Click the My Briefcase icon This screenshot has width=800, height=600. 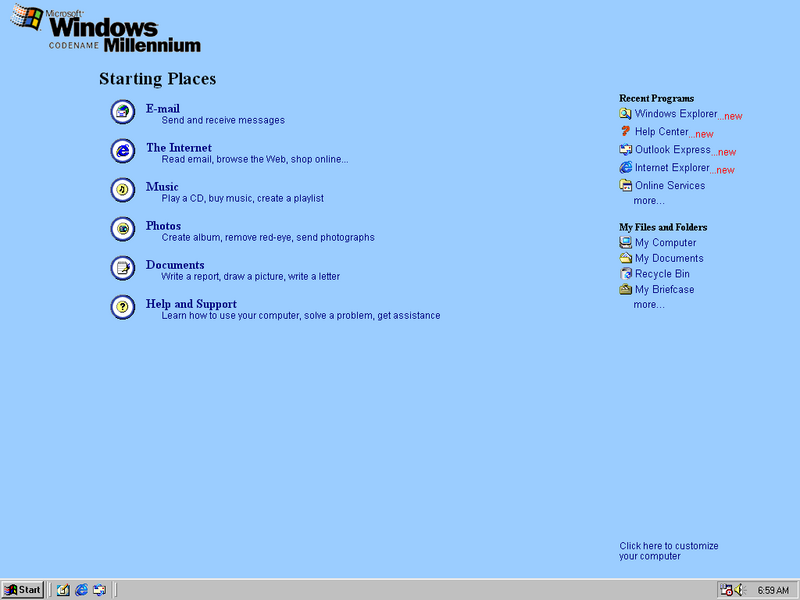(x=626, y=289)
